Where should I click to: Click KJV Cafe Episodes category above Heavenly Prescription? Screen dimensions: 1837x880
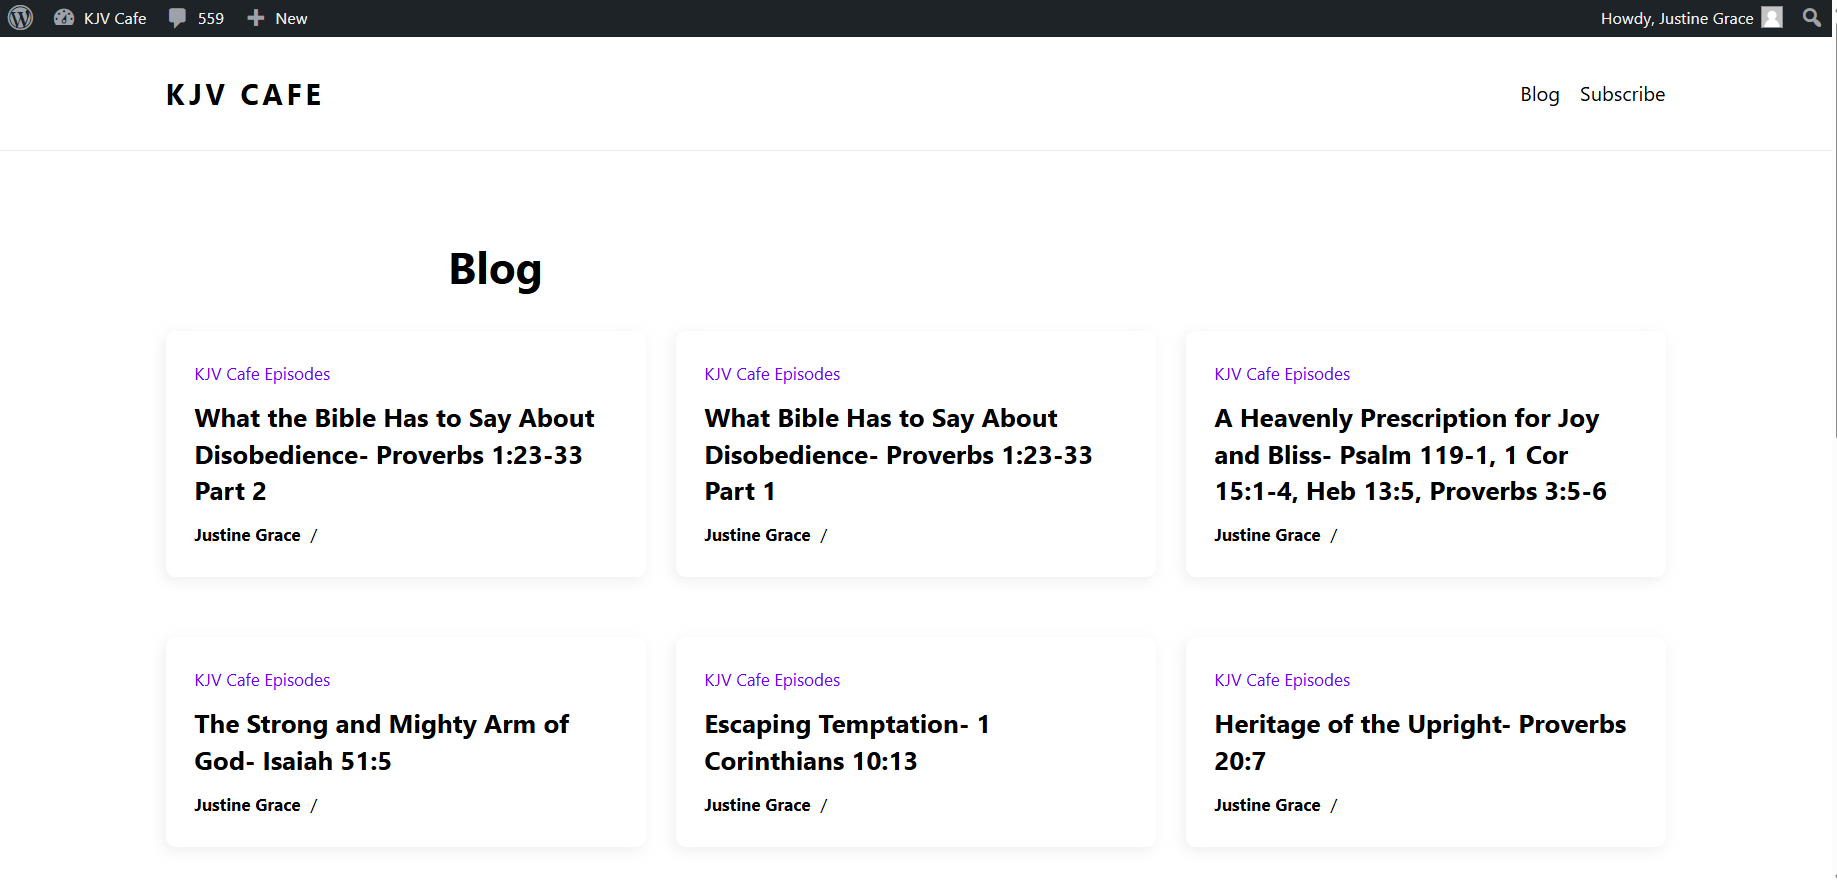coord(1282,374)
